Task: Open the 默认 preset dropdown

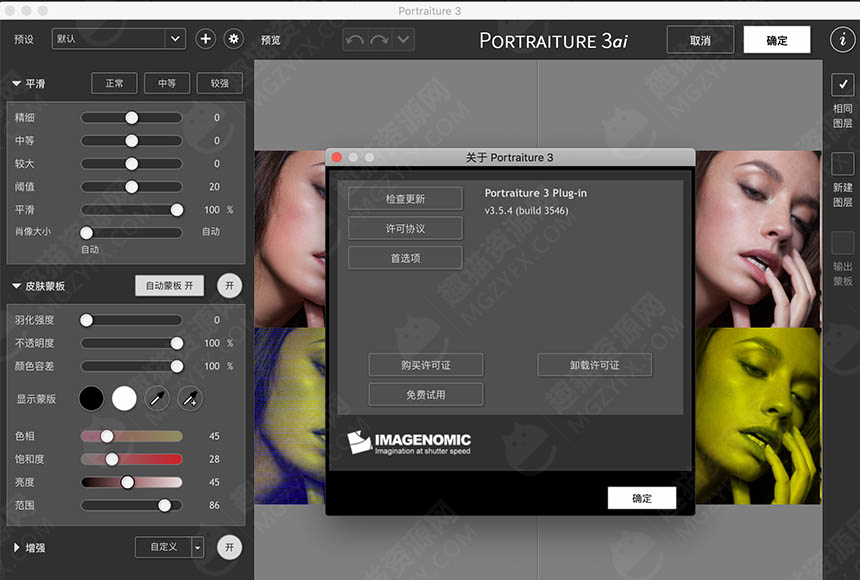Action: point(118,39)
